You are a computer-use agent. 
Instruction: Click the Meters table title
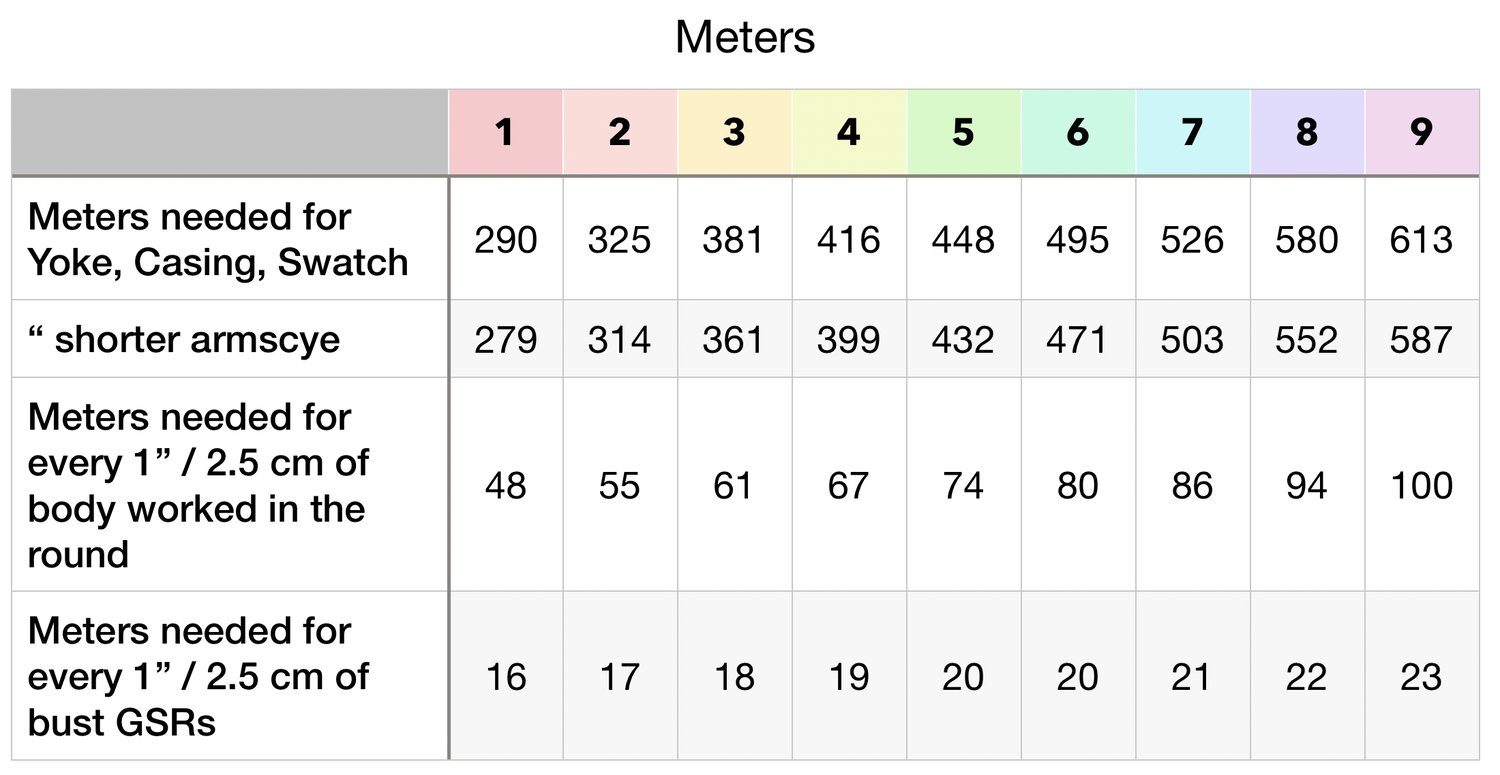point(745,38)
